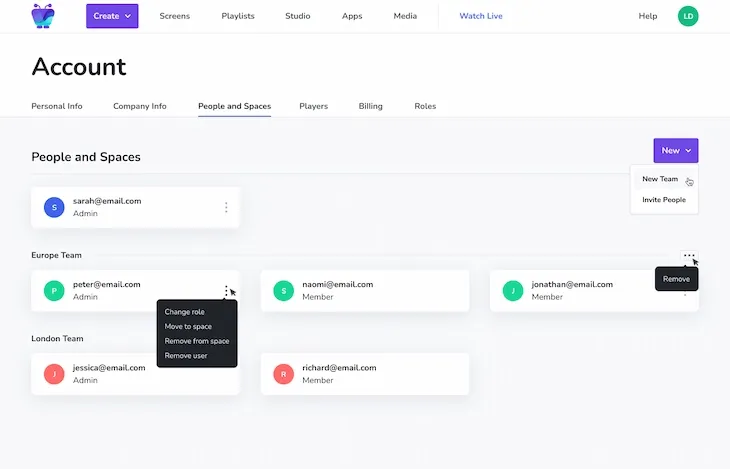The height and width of the screenshot is (469, 730).
Task: Click the red R avatar for richard
Action: pos(284,374)
